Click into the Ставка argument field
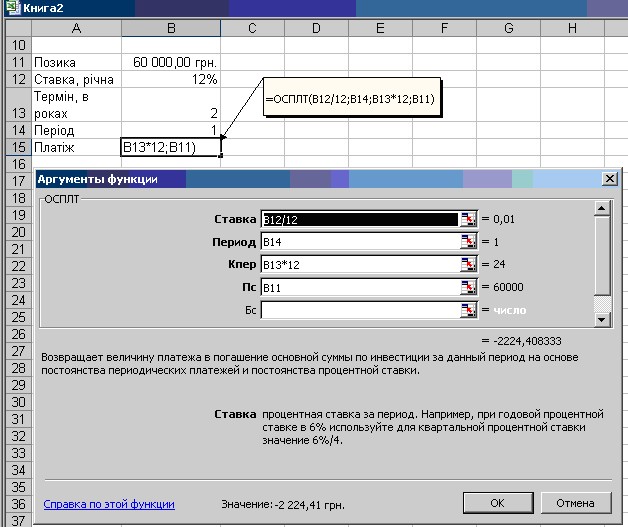Image resolution: width=628 pixels, height=527 pixels. pyautogui.click(x=360, y=219)
